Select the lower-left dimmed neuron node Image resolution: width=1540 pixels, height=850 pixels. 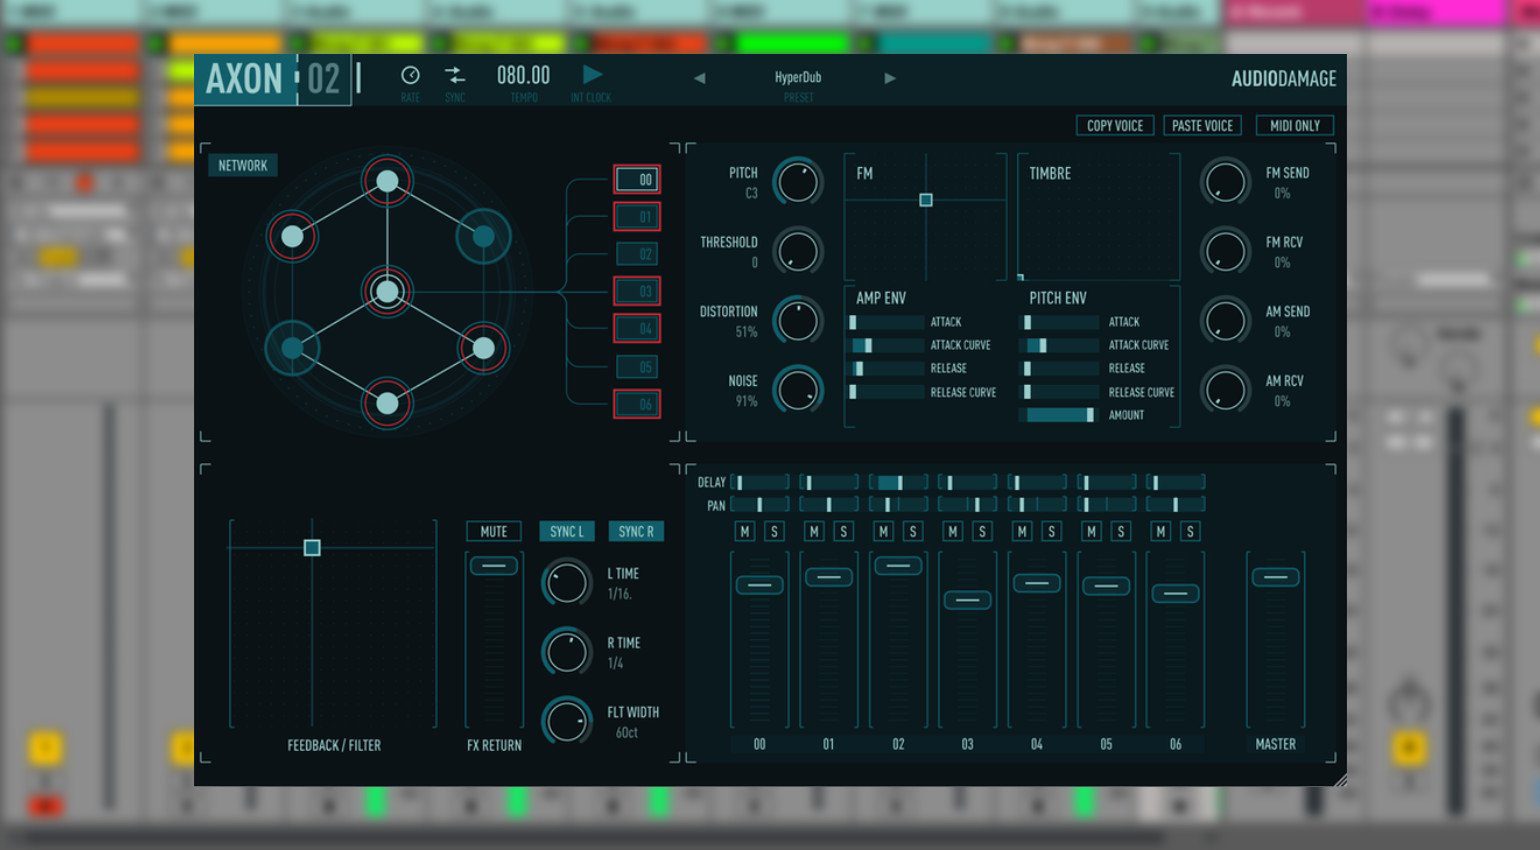pyautogui.click(x=292, y=348)
